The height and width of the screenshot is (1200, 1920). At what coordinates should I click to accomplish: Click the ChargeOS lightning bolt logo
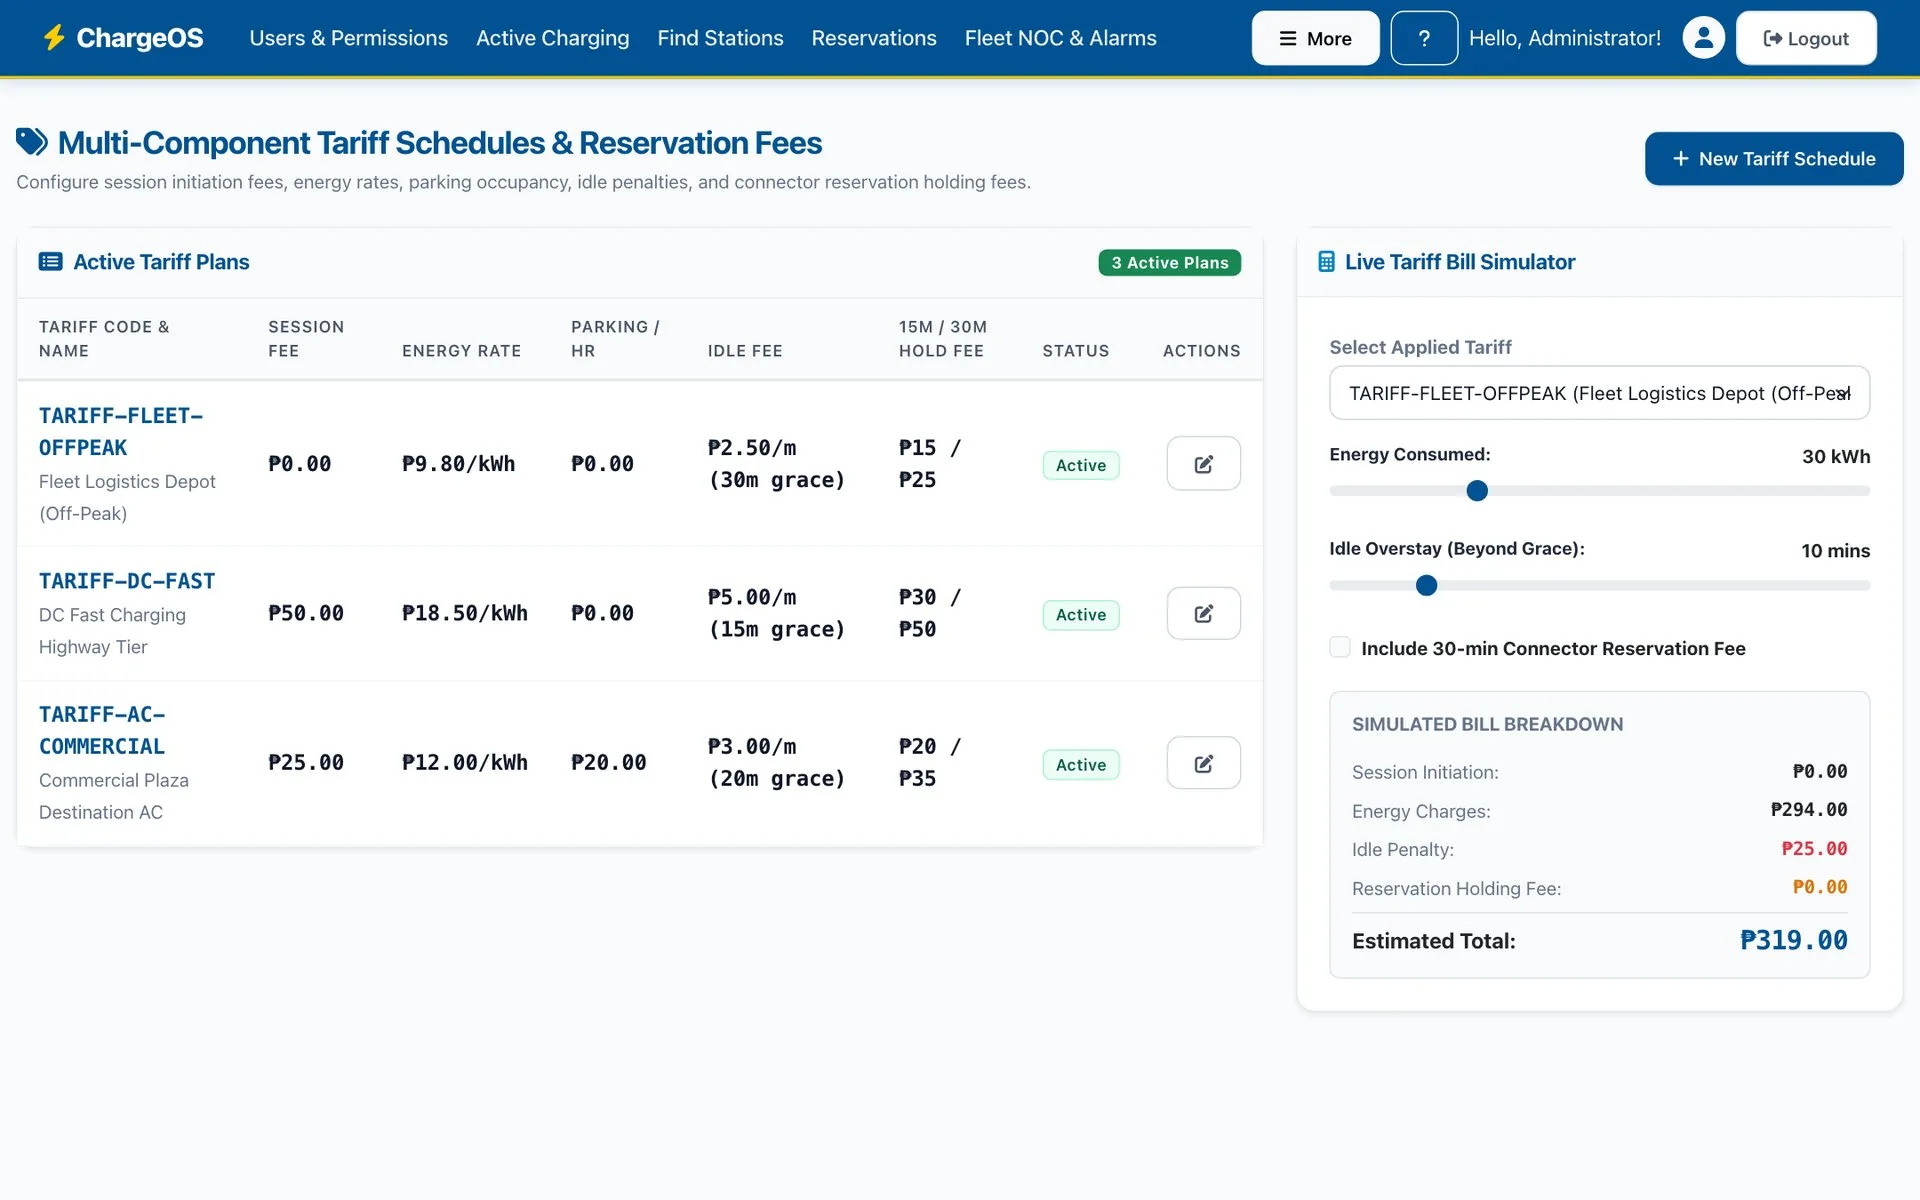[54, 38]
